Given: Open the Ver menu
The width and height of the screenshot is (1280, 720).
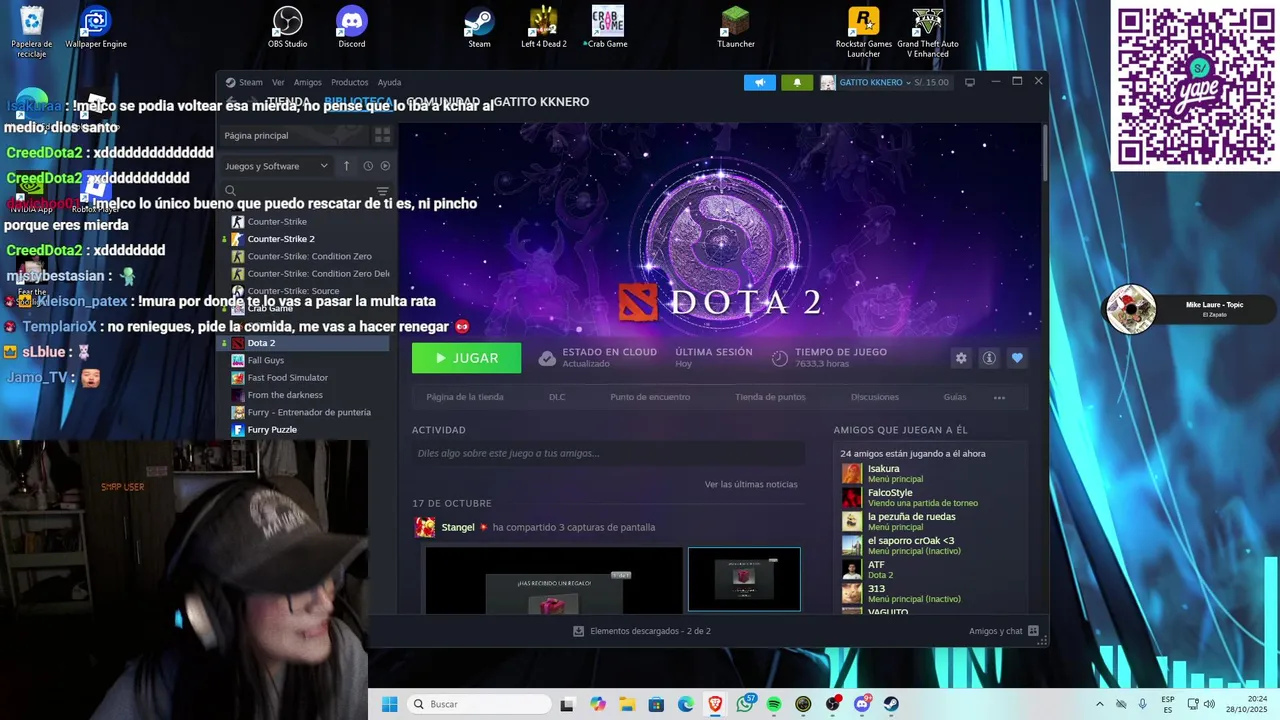Looking at the screenshot, I should click(x=278, y=82).
